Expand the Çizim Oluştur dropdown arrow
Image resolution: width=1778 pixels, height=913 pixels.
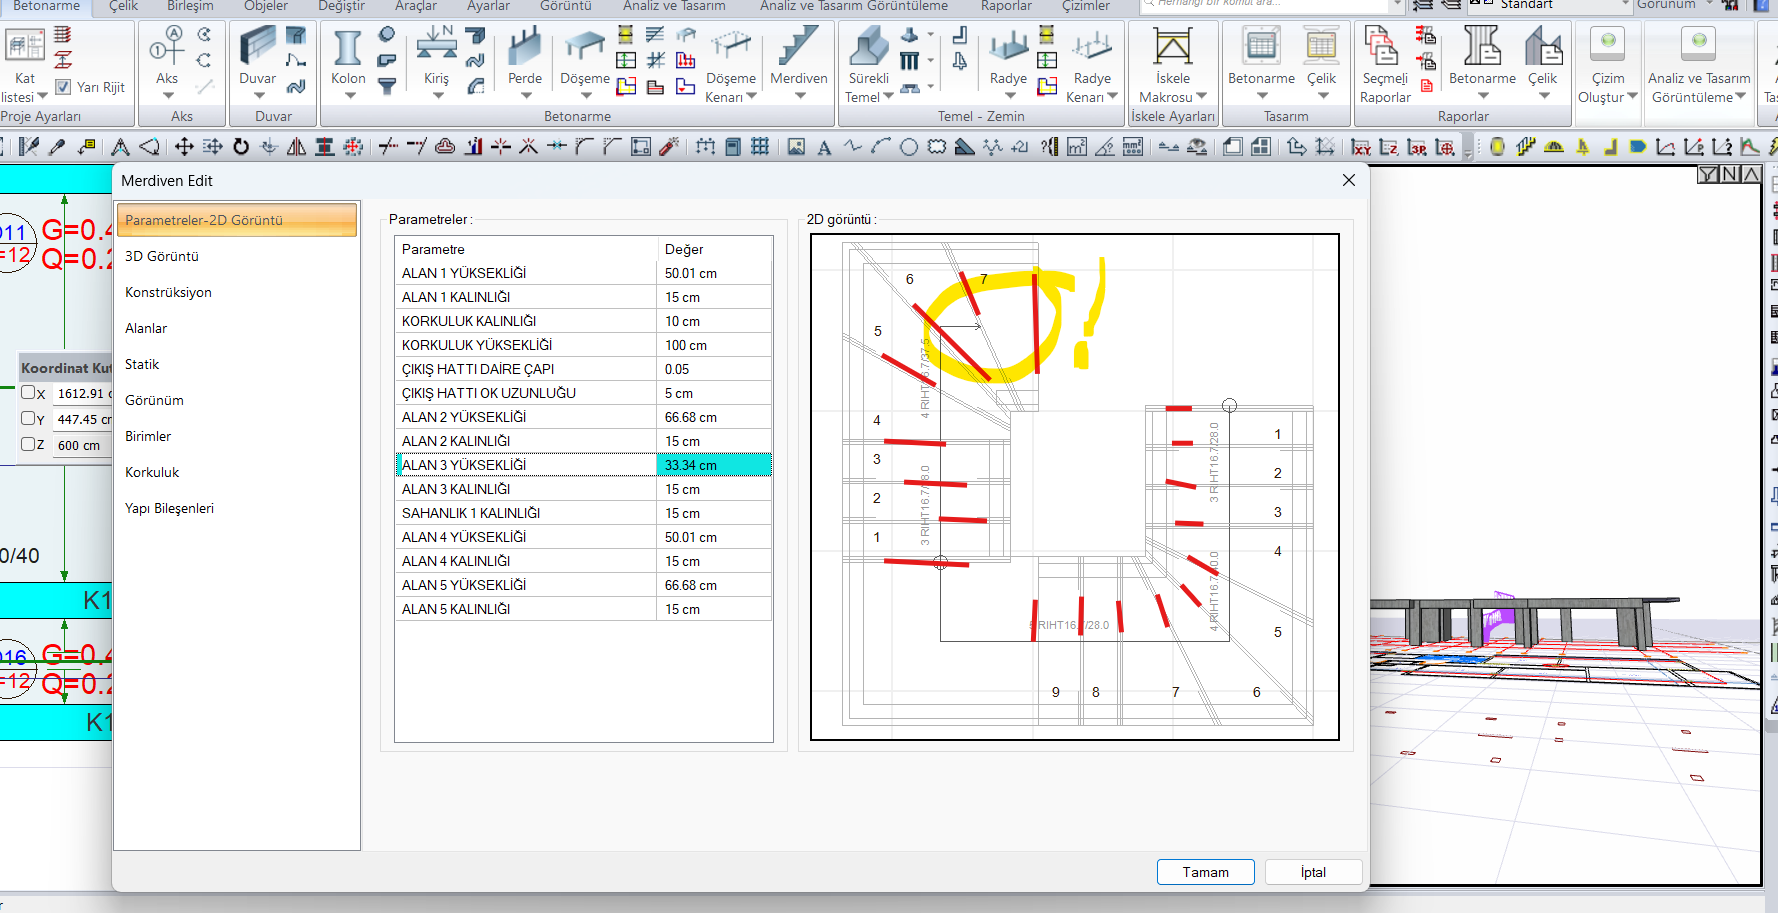click(x=1632, y=97)
